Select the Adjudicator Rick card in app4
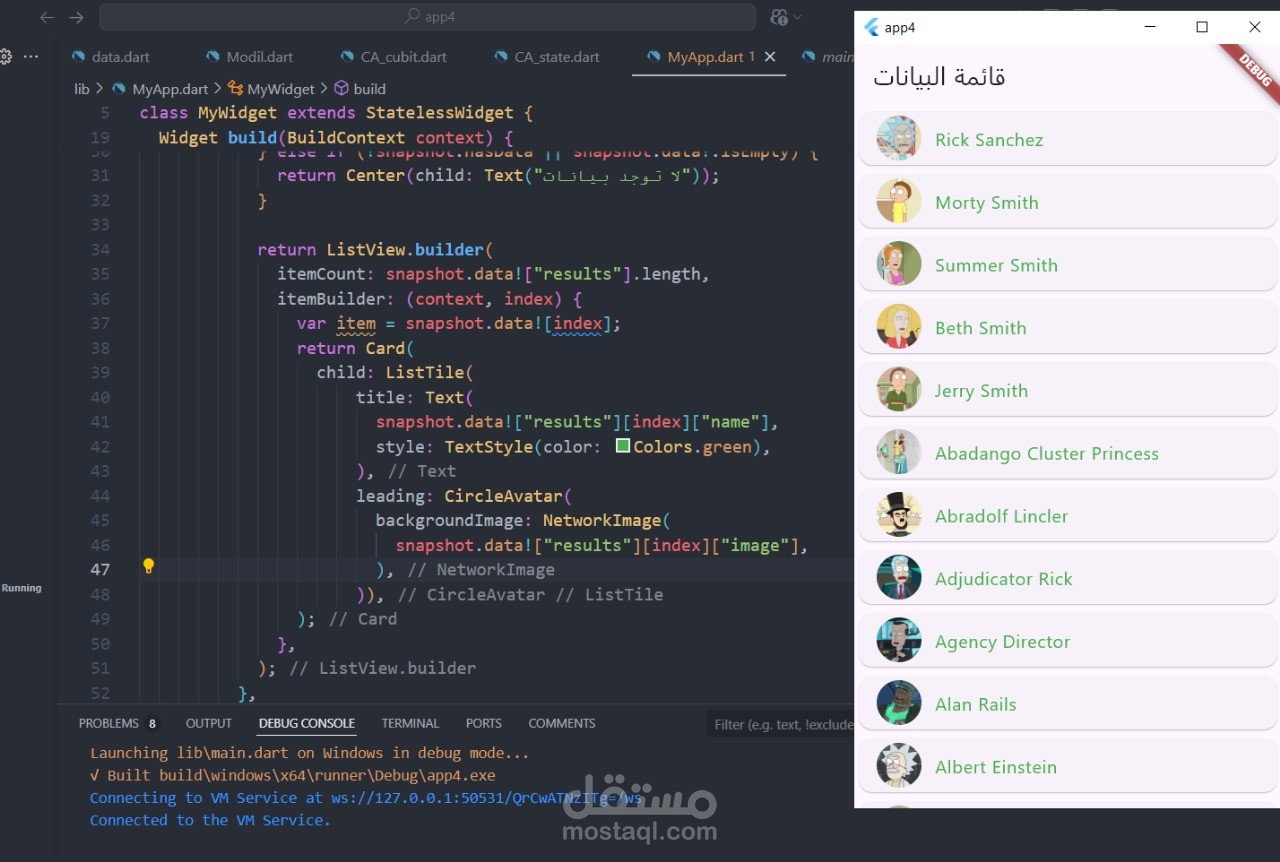The image size is (1280, 862). pos(1068,578)
